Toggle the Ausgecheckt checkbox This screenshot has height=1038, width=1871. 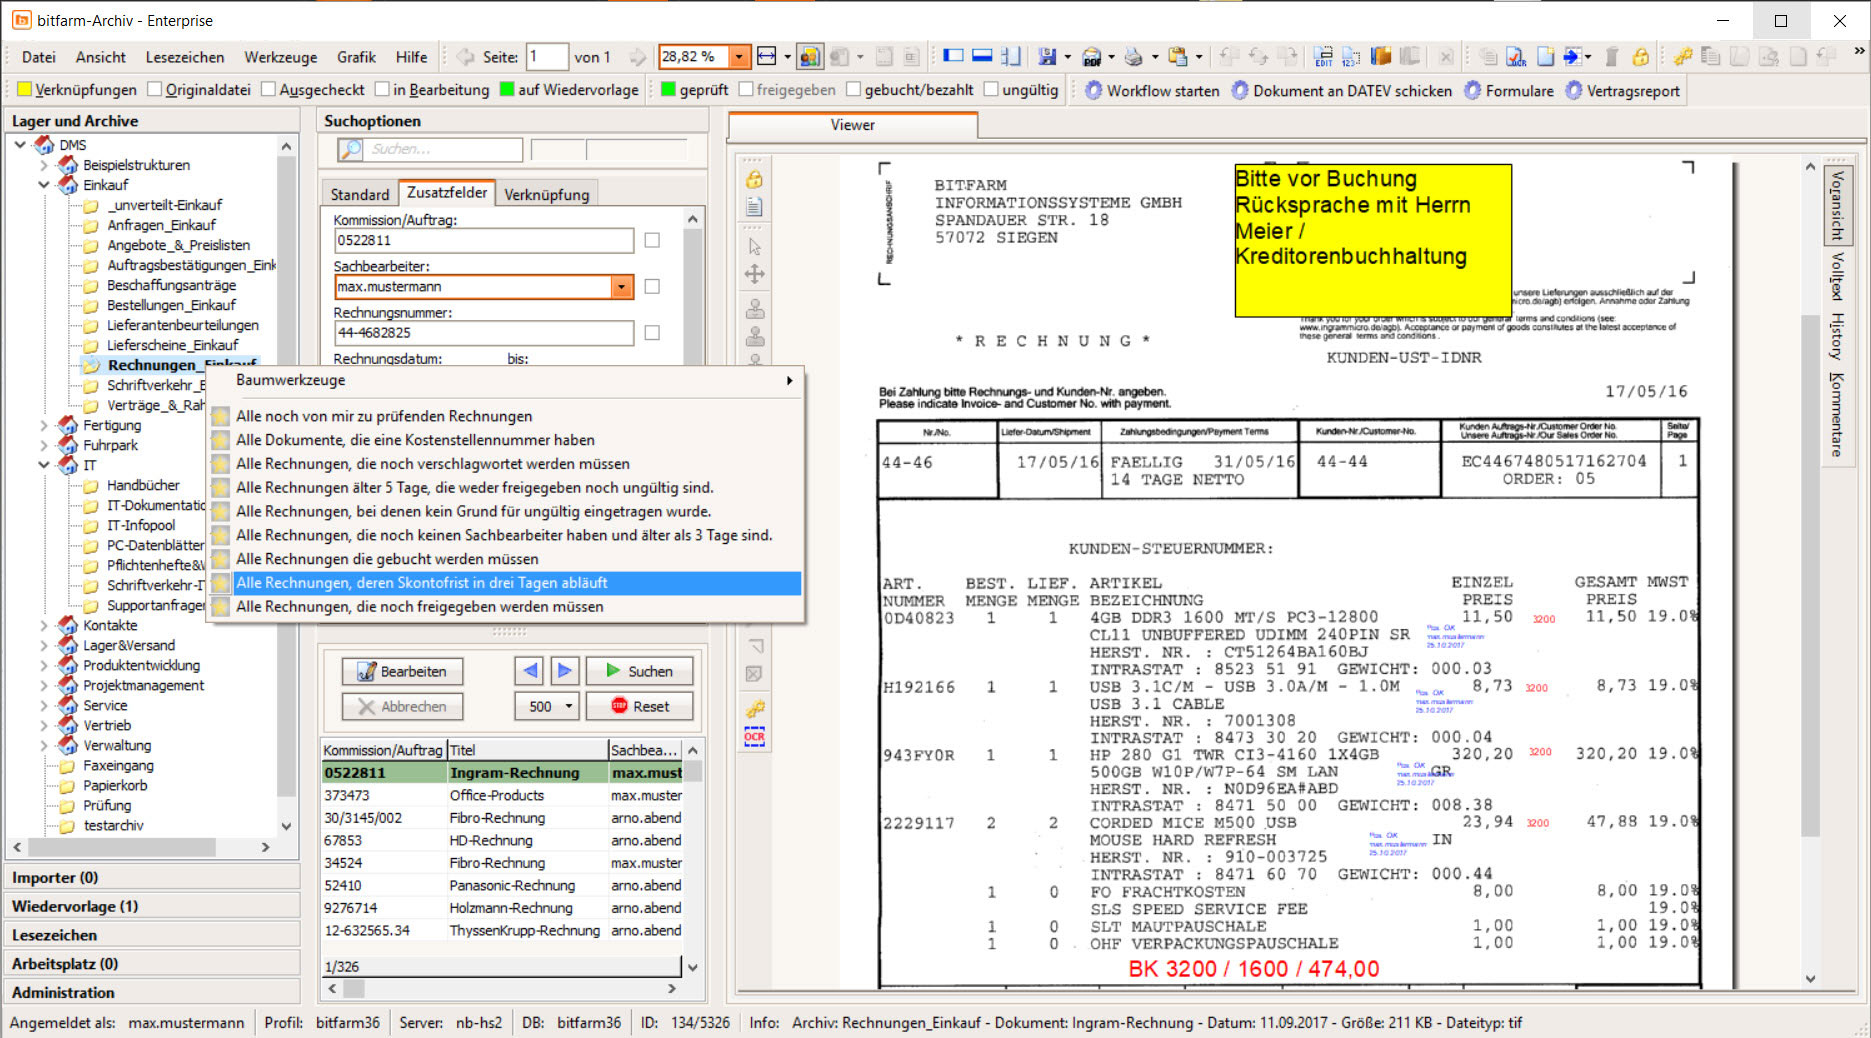(268, 90)
